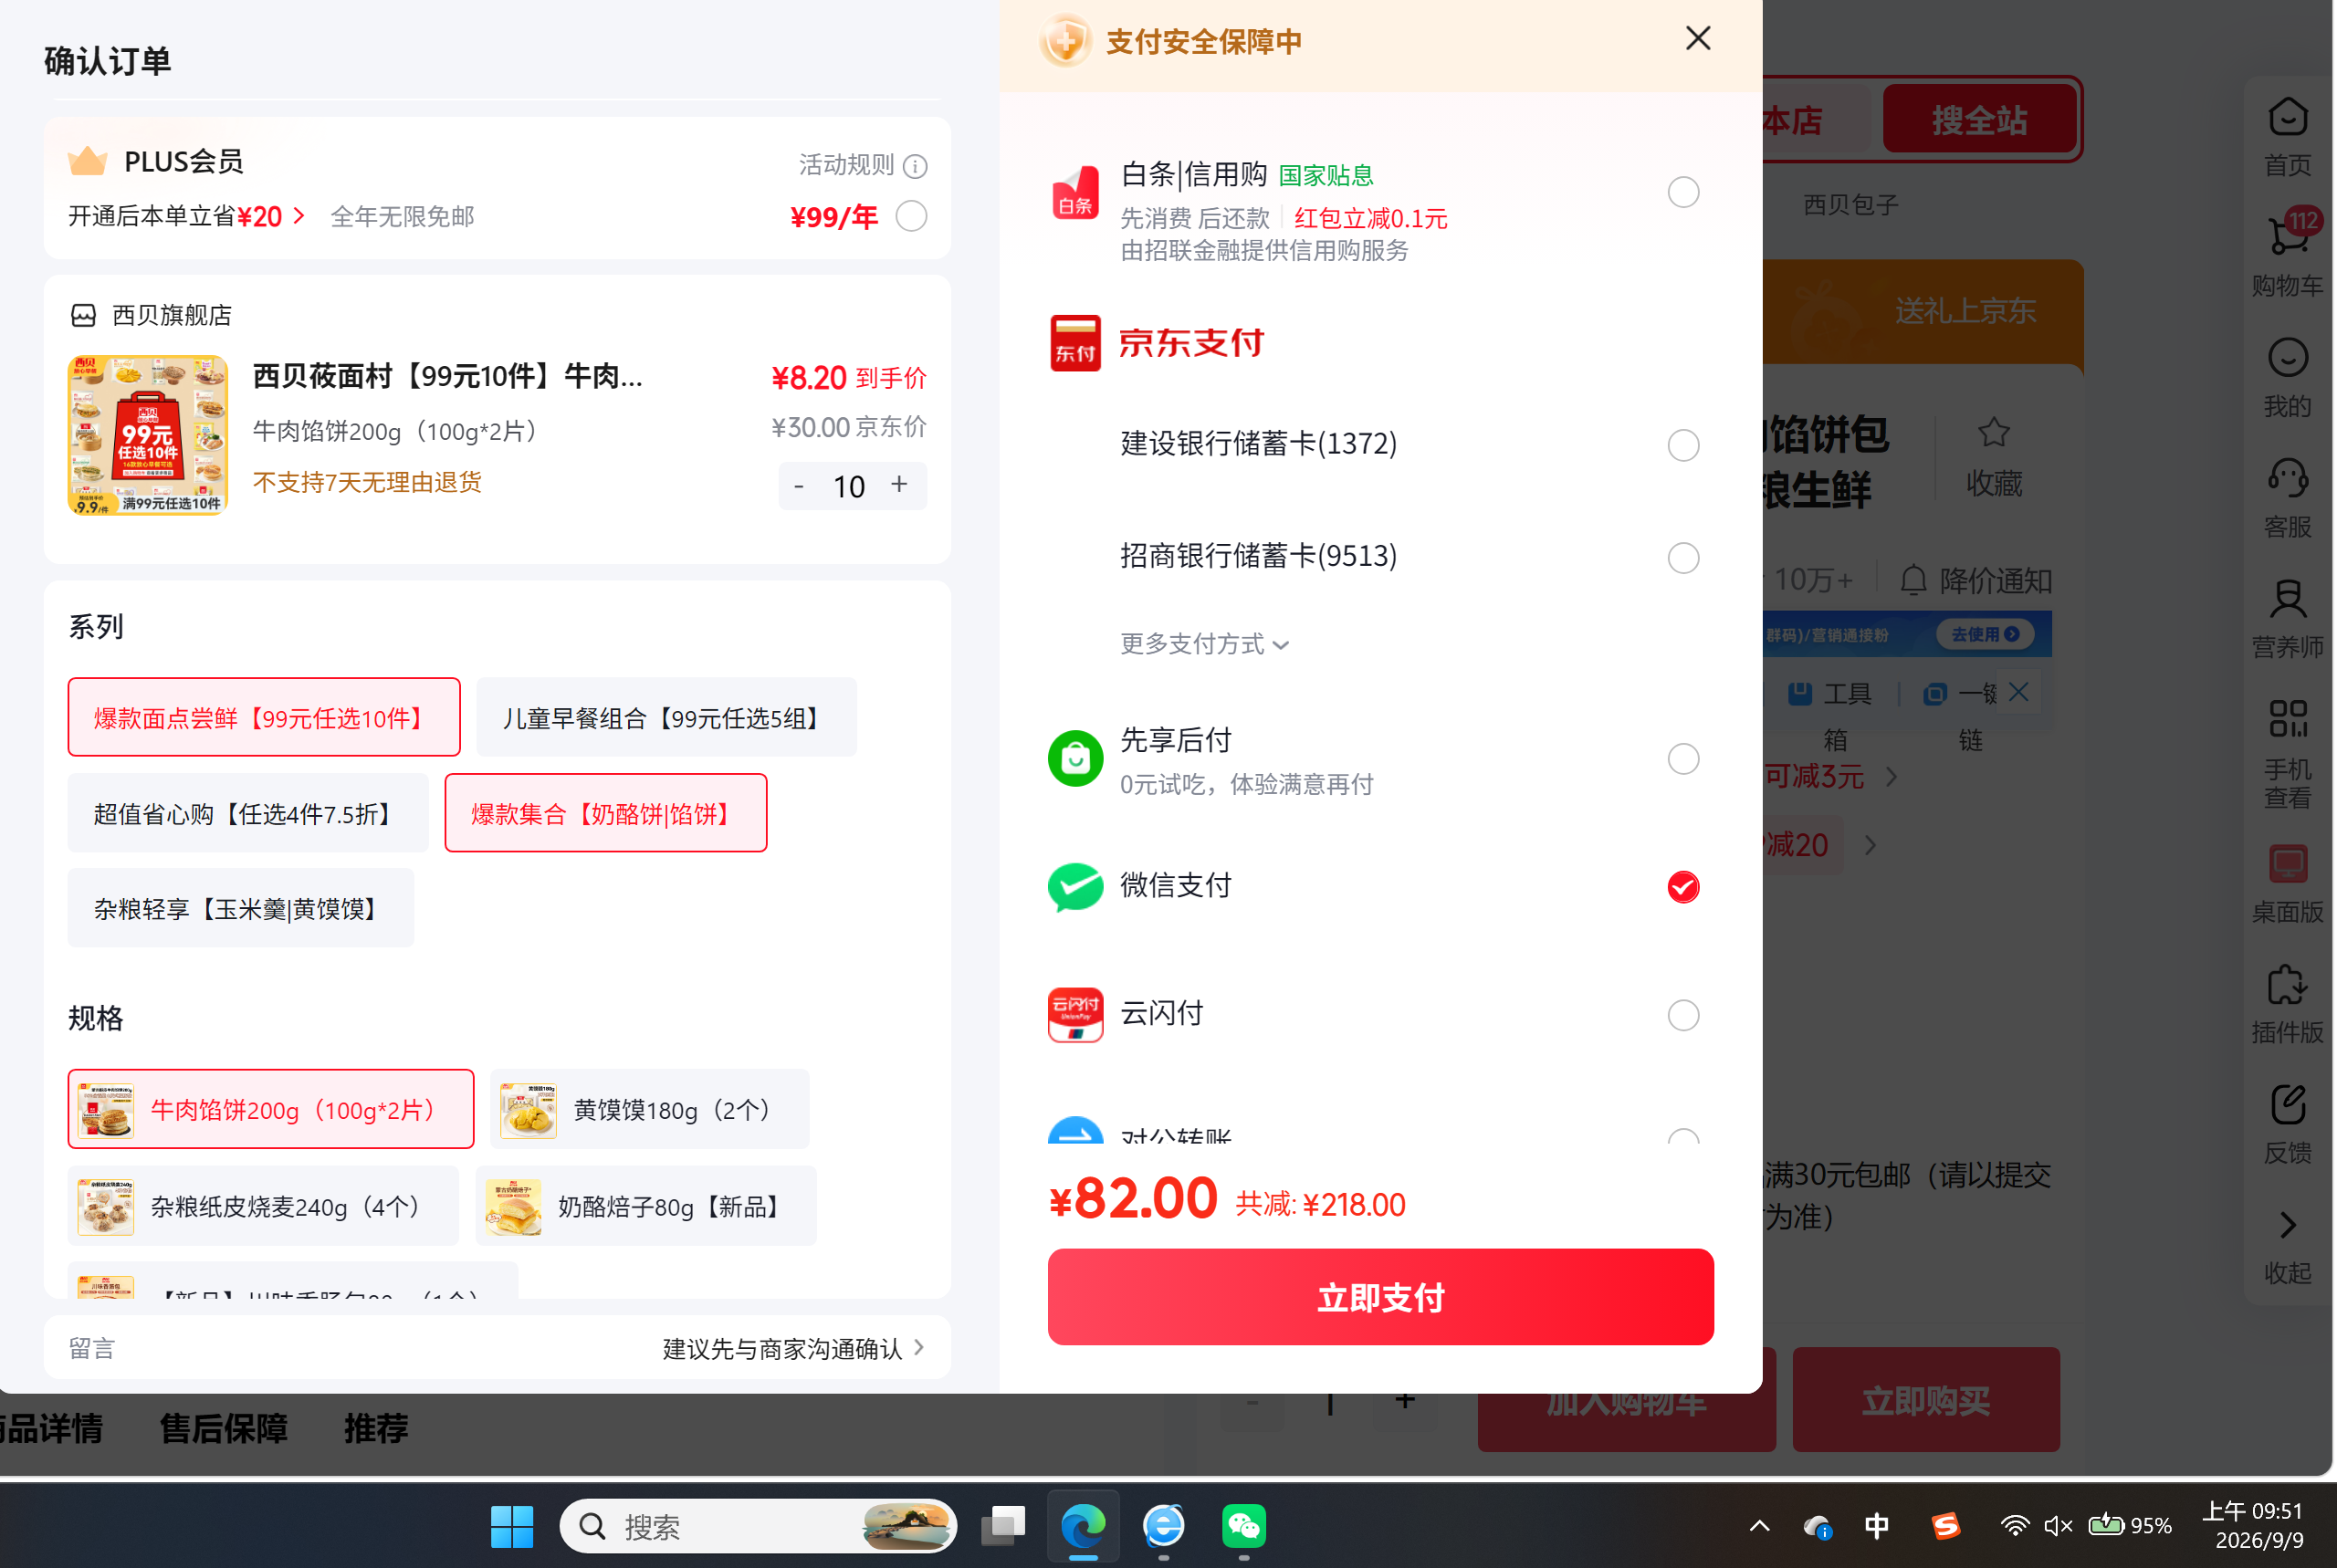Viewport: 2337px width, 1568px height.
Task: Click the 收藏 star icon
Action: (1993, 432)
